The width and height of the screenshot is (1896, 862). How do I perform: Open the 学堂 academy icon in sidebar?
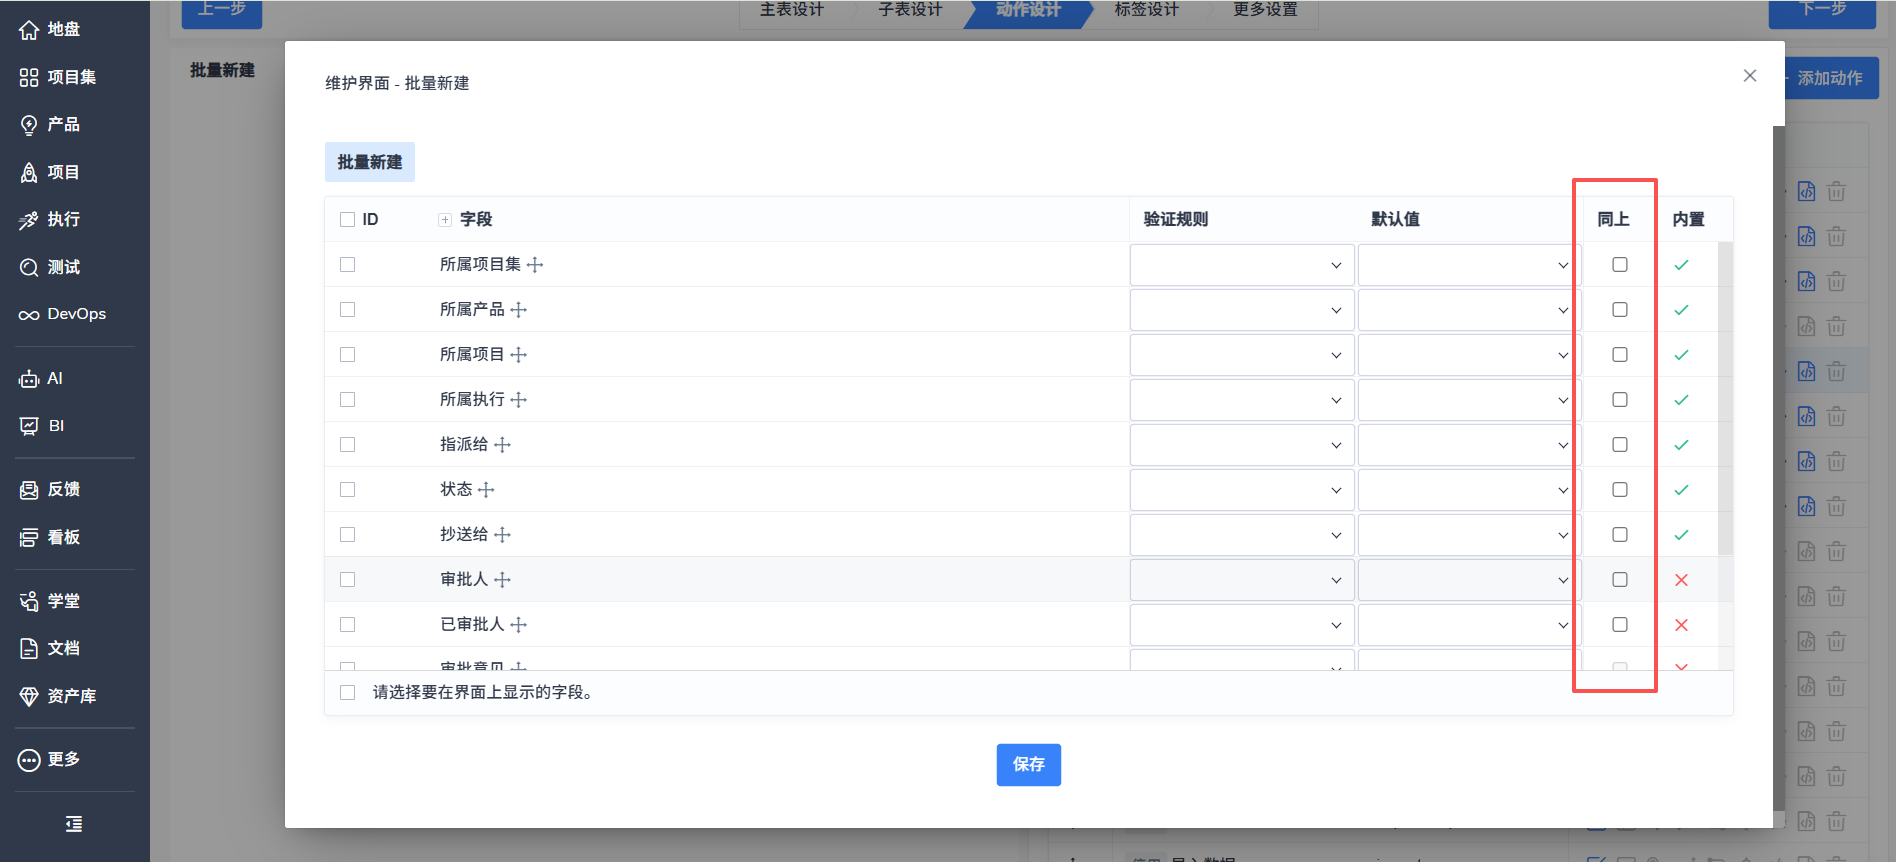29,601
